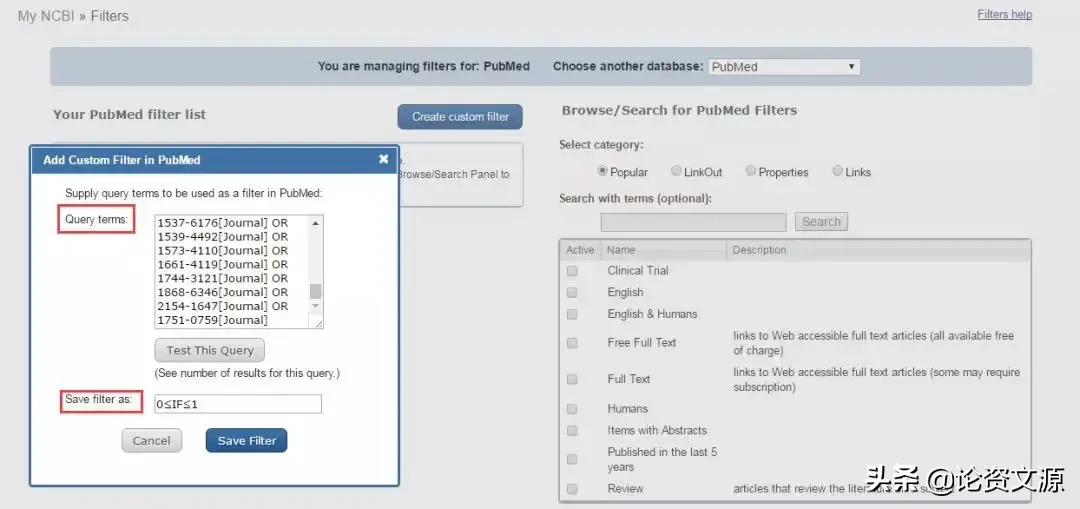1080x509 pixels.
Task: Click Test This Query button
Action: point(209,351)
